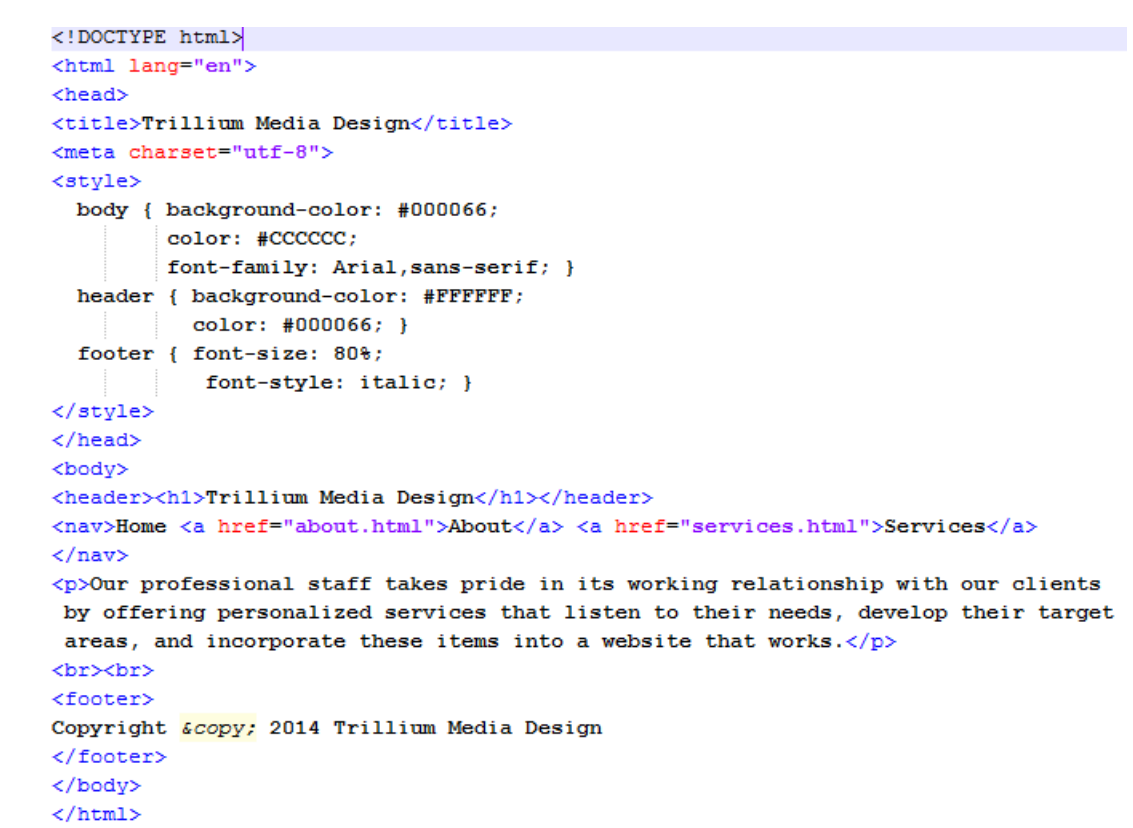Viewport: 1133px width, 828px height.
Task: Select the h1 Trillium Media Design heading text
Action: (x=340, y=498)
